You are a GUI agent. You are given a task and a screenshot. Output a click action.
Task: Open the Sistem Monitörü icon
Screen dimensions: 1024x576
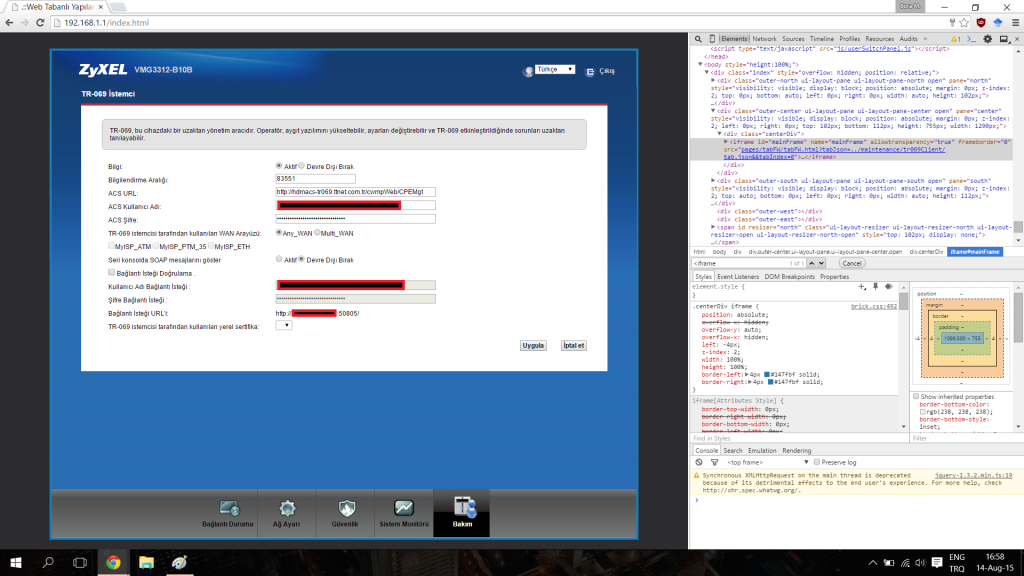[x=404, y=511]
